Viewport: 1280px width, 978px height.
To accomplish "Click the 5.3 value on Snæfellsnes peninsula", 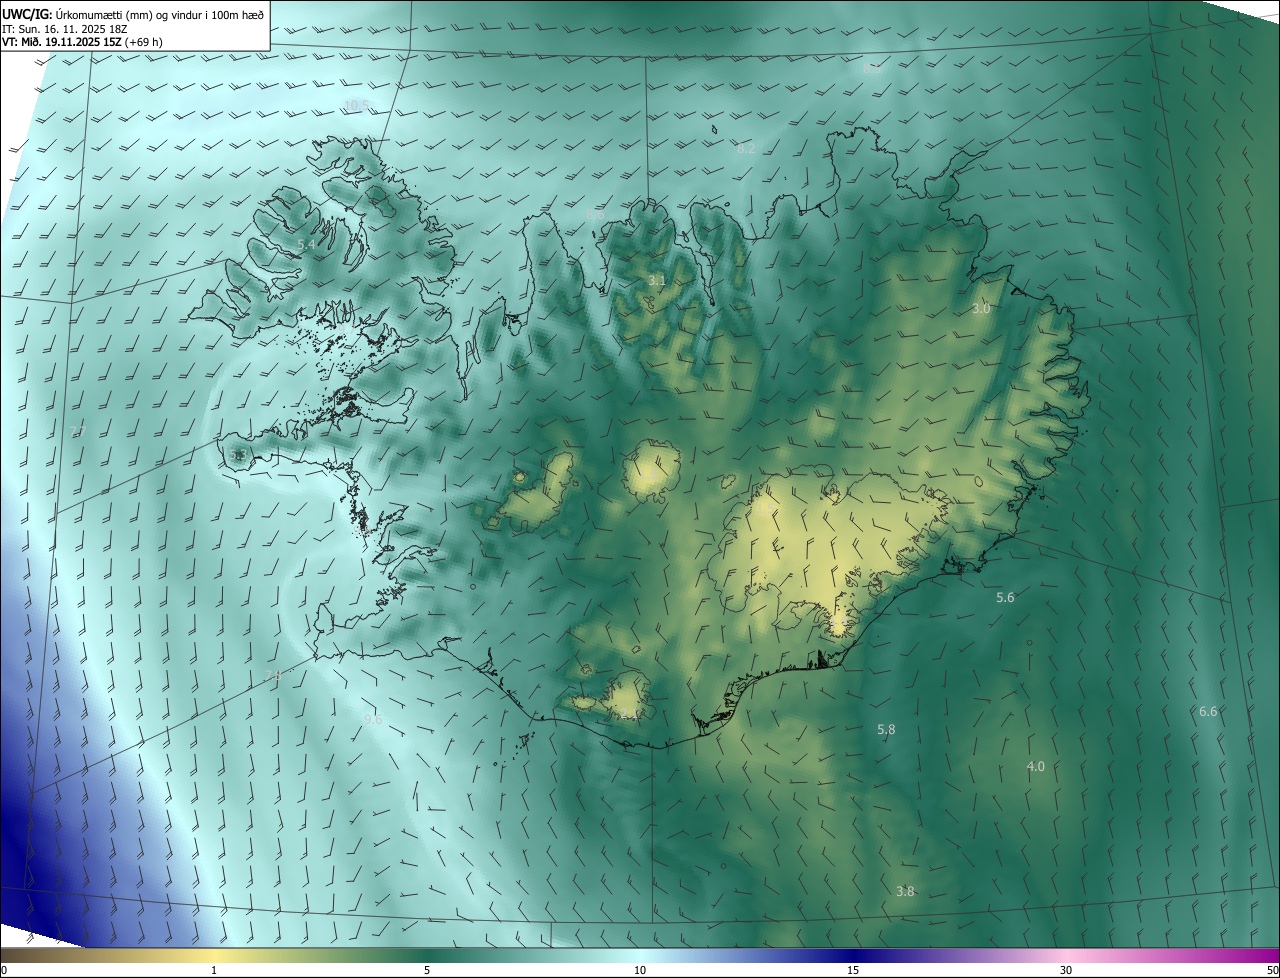I will 237,455.
